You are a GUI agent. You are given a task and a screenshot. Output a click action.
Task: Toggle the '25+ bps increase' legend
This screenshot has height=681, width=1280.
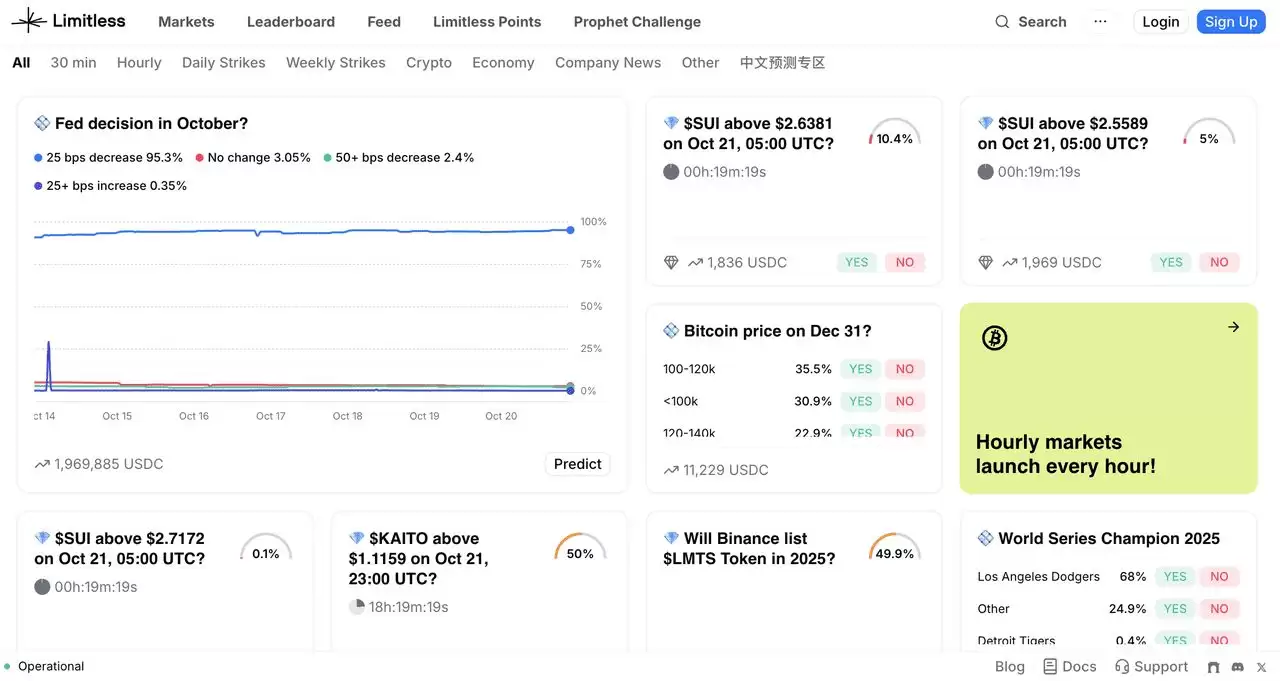pos(113,185)
